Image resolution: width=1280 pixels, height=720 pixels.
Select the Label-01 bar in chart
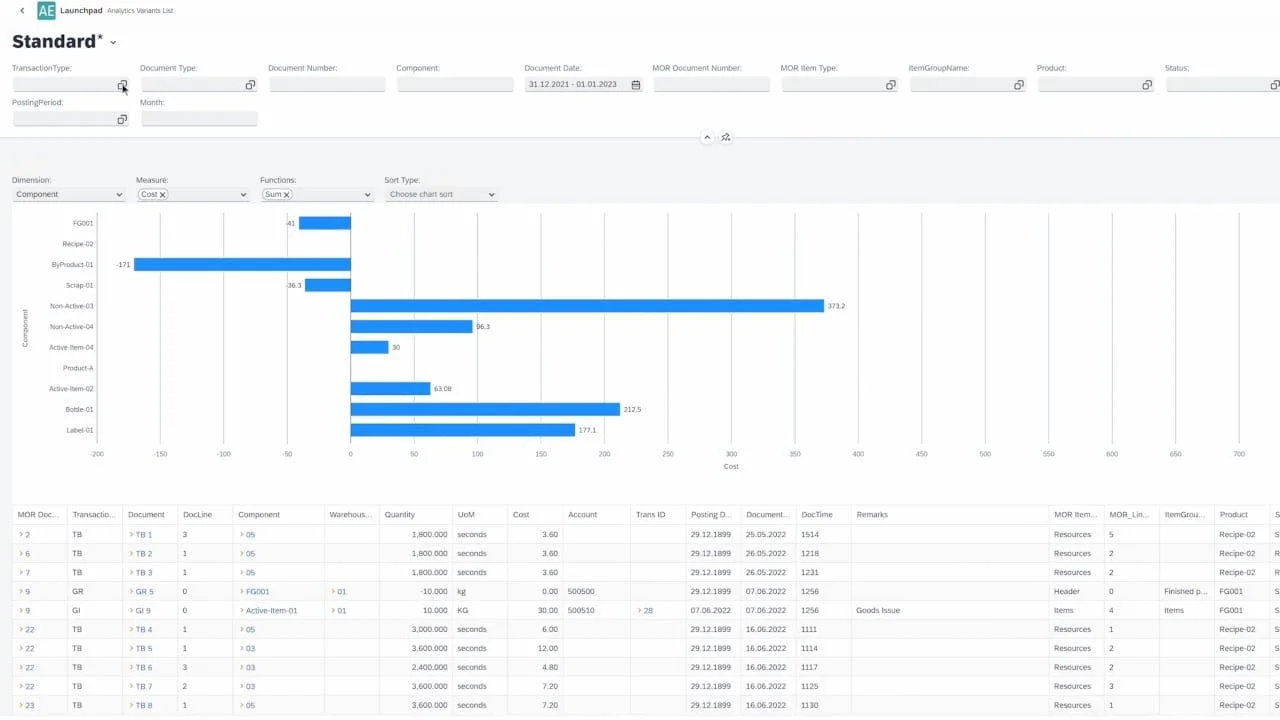pyautogui.click(x=463, y=430)
